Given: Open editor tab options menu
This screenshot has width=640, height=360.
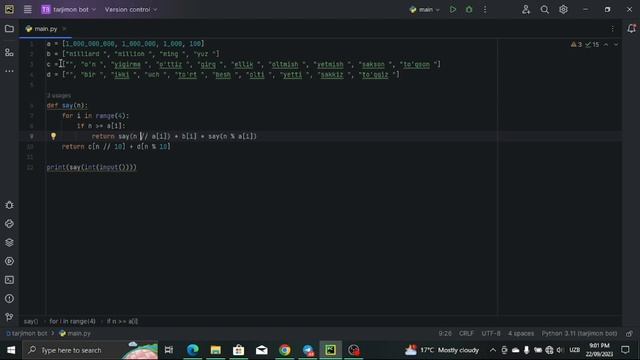Looking at the screenshot, I should (612, 29).
